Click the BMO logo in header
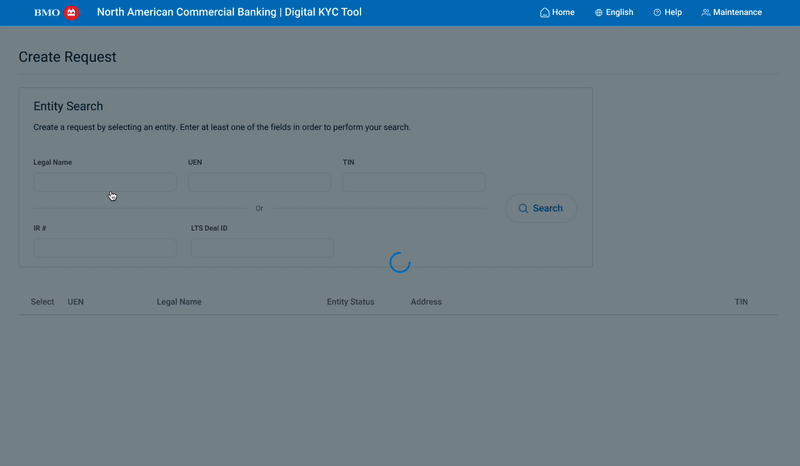The image size is (800, 466). [57, 12]
